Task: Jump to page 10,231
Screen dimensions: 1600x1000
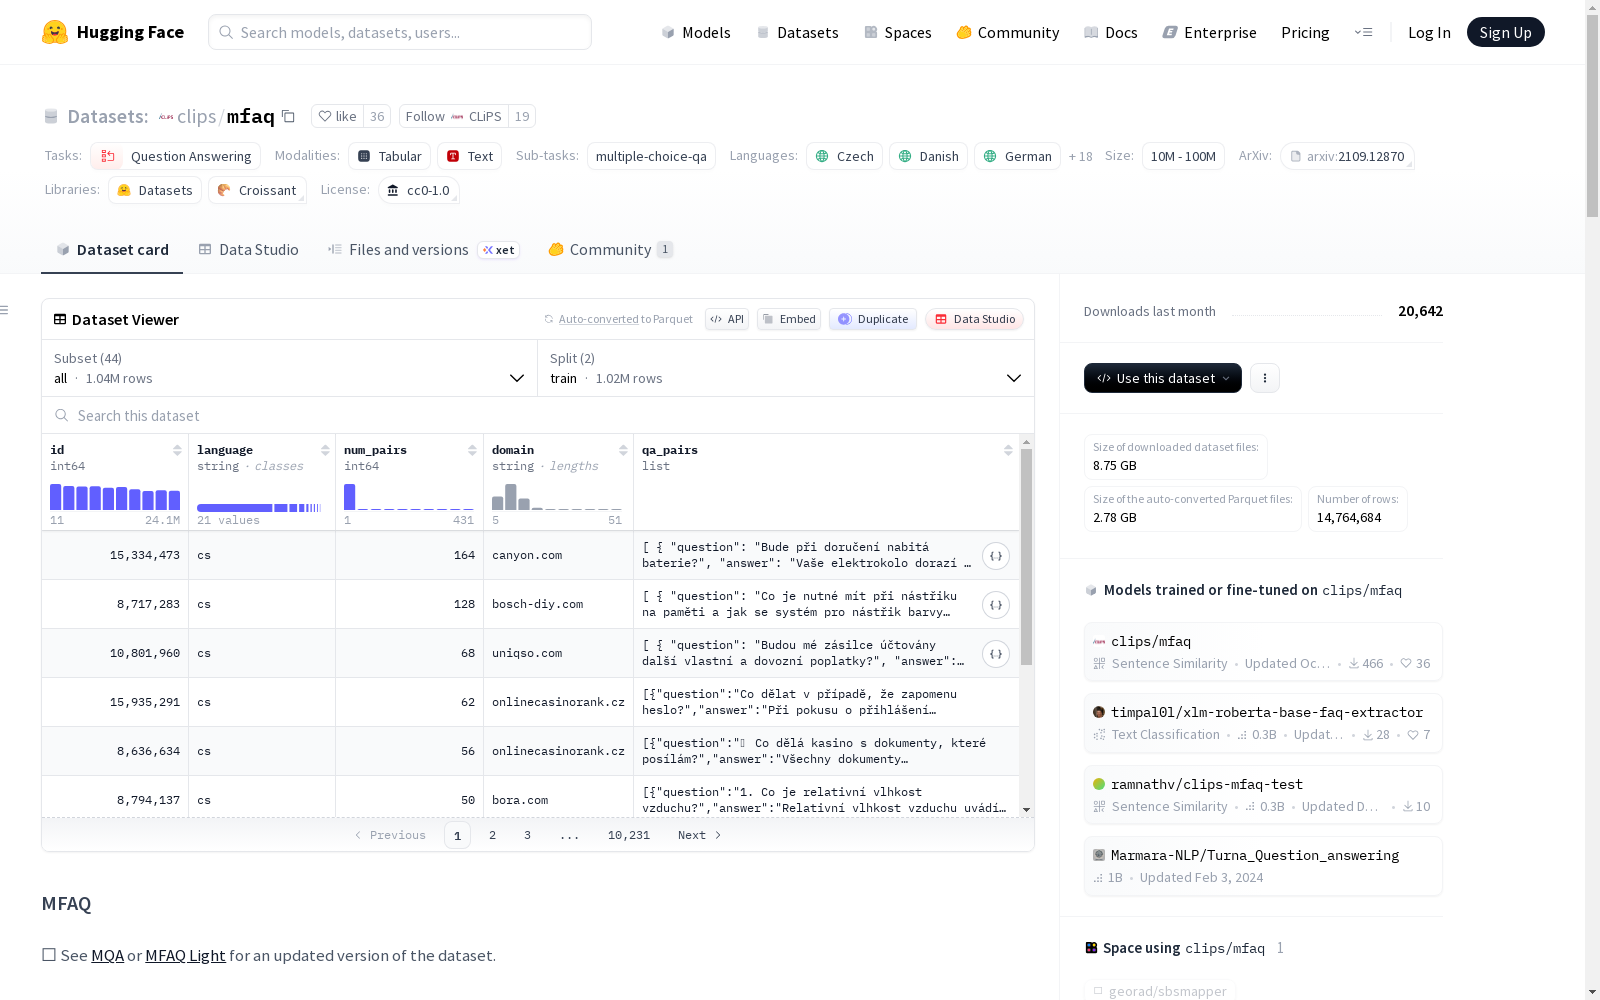Action: click(629, 835)
